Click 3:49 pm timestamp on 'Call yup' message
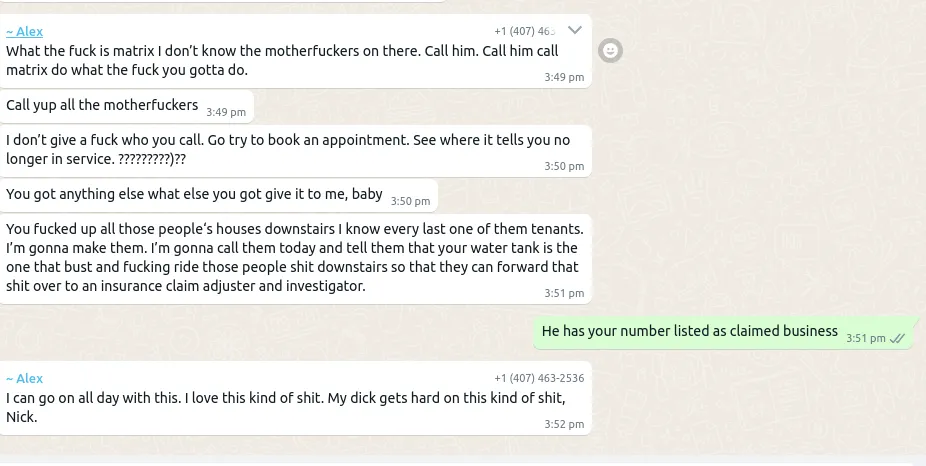The width and height of the screenshot is (926, 466). 225,112
